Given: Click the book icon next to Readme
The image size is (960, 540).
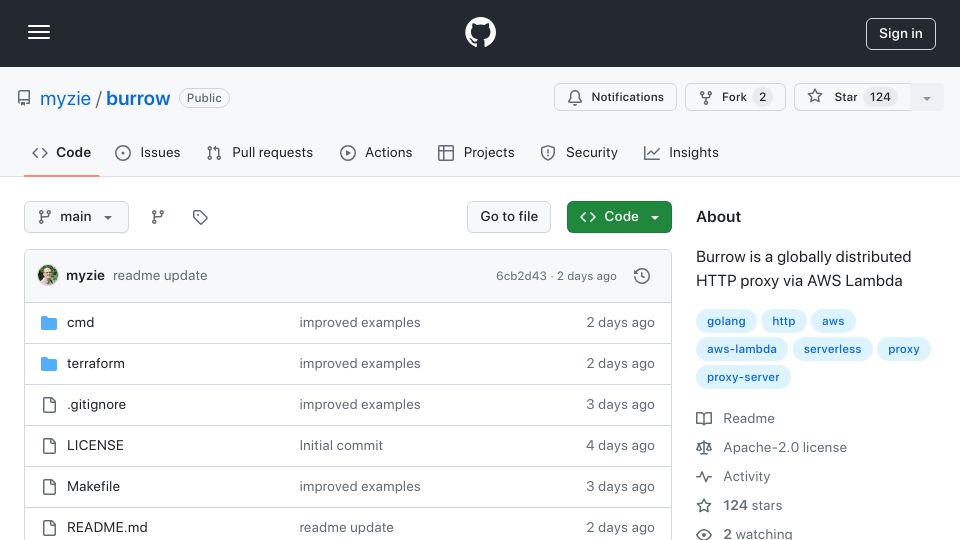Looking at the screenshot, I should 704,419.
